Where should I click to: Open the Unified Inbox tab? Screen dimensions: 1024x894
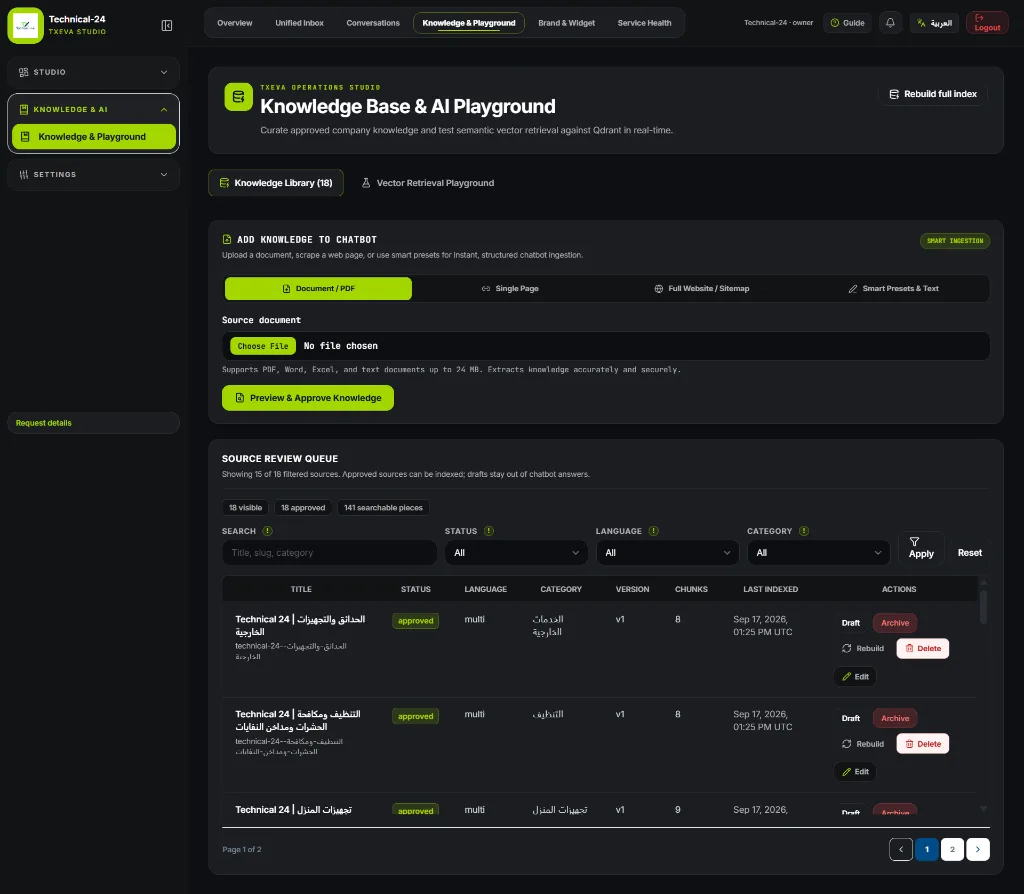(x=299, y=23)
